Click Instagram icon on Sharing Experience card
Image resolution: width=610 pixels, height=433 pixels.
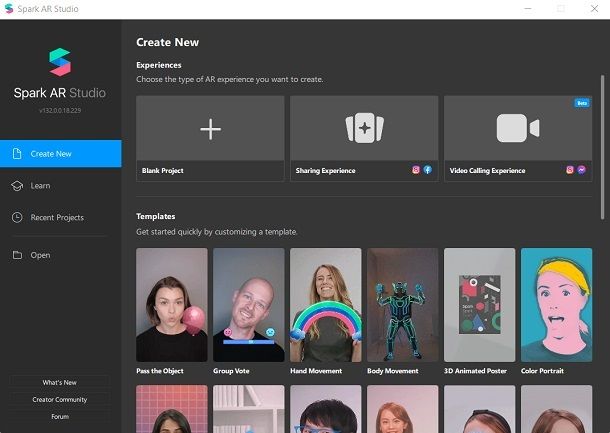coord(416,170)
